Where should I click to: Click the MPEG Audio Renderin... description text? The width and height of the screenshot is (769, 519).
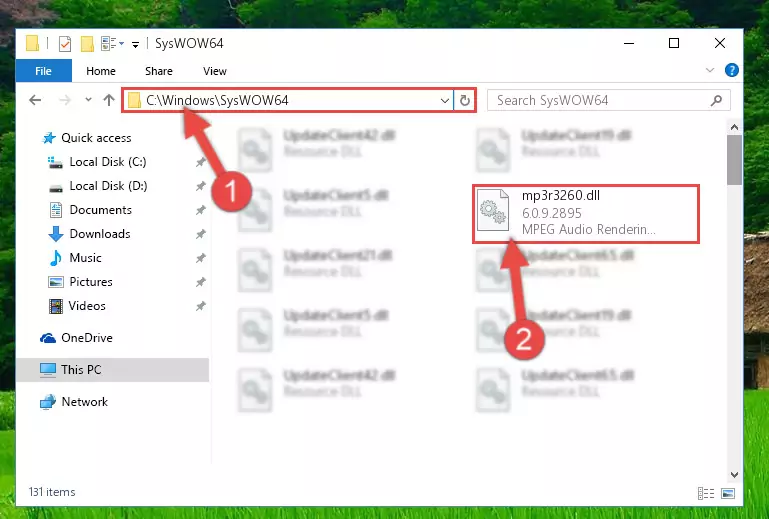(589, 230)
